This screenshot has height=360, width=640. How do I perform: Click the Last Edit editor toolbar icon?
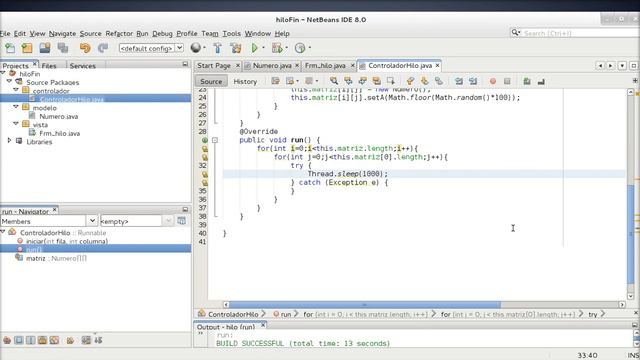pos(276,81)
